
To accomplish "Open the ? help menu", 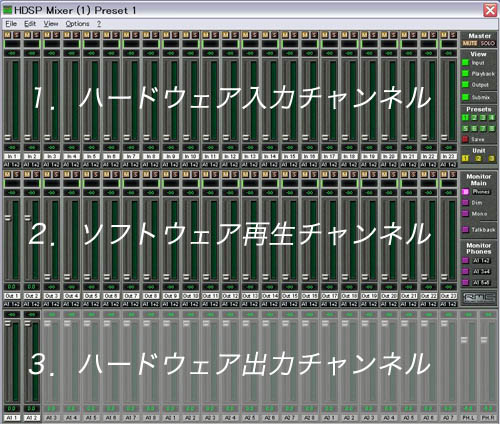I will pos(99,24).
